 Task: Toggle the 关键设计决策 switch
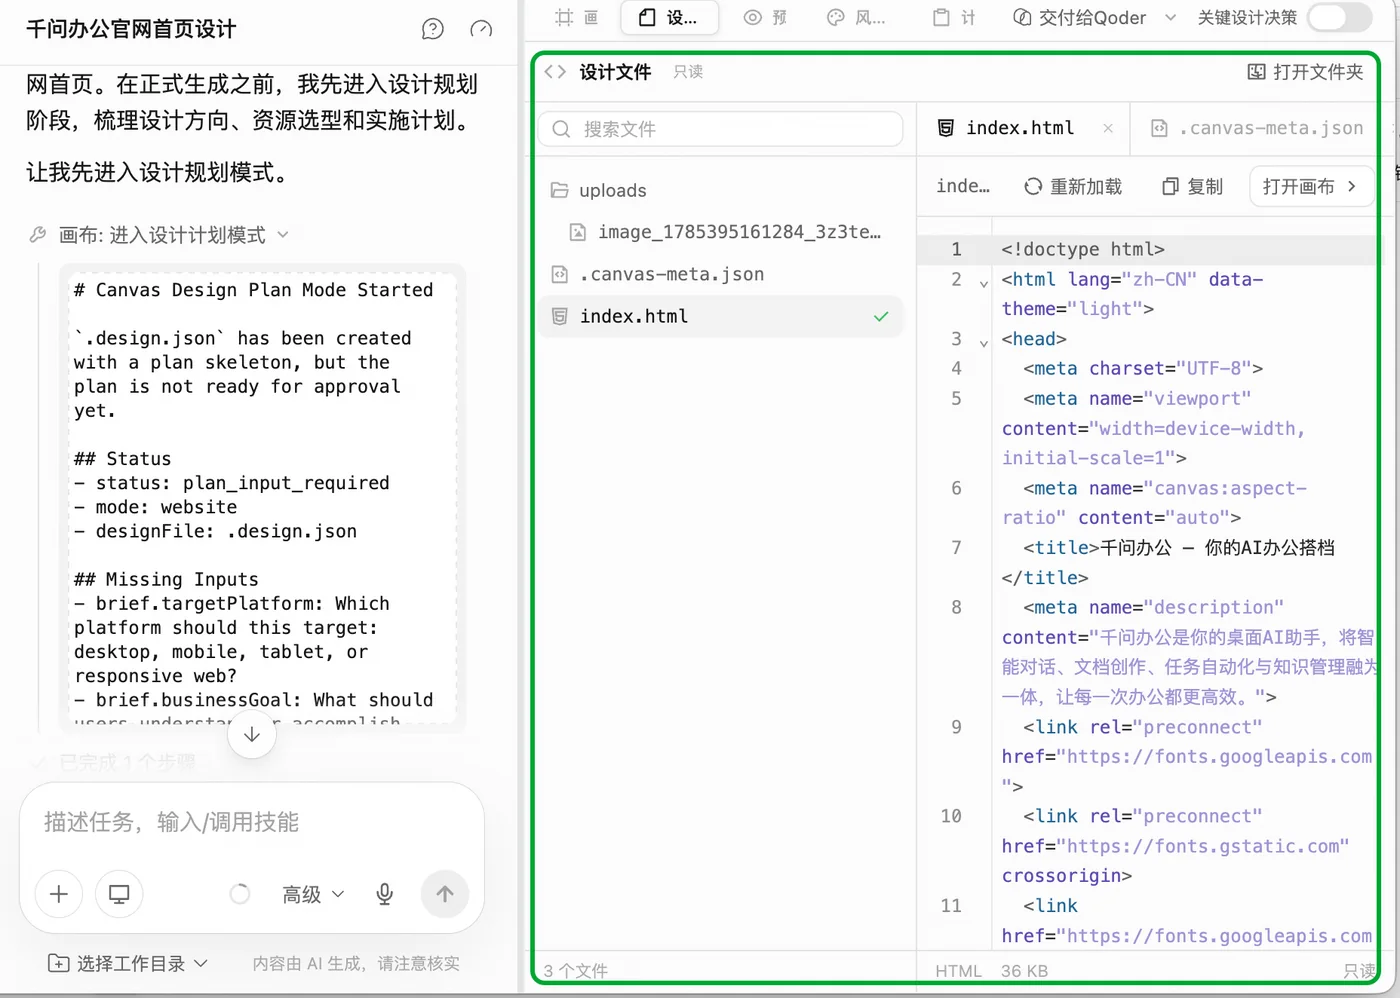coord(1340,17)
